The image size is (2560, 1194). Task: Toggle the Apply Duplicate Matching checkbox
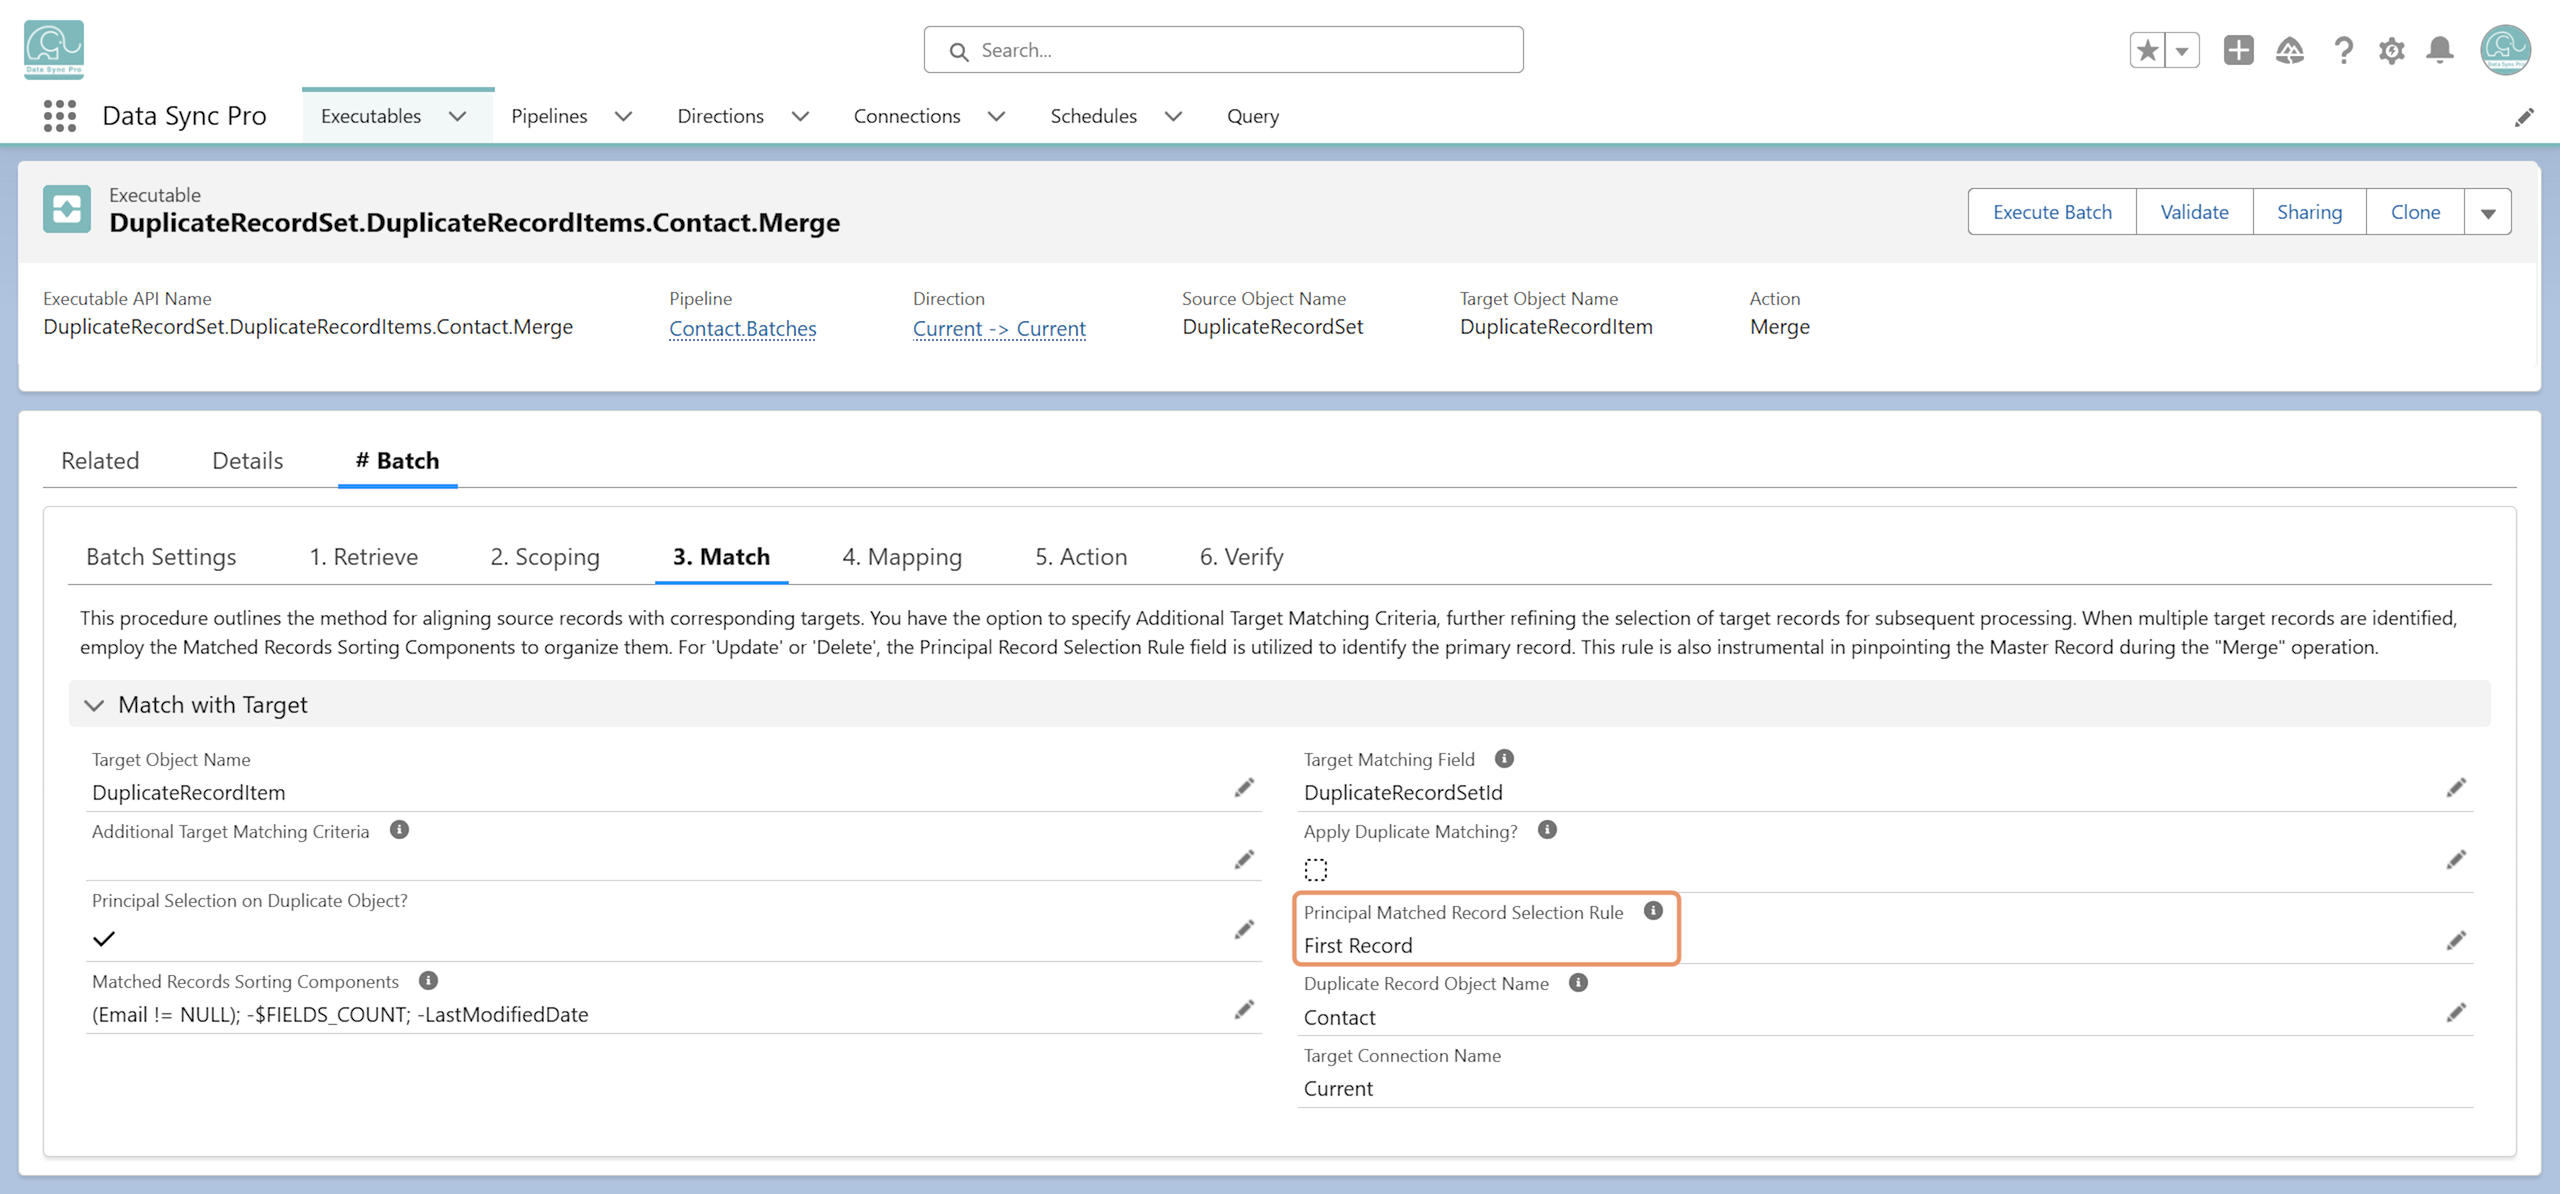pos(1316,870)
